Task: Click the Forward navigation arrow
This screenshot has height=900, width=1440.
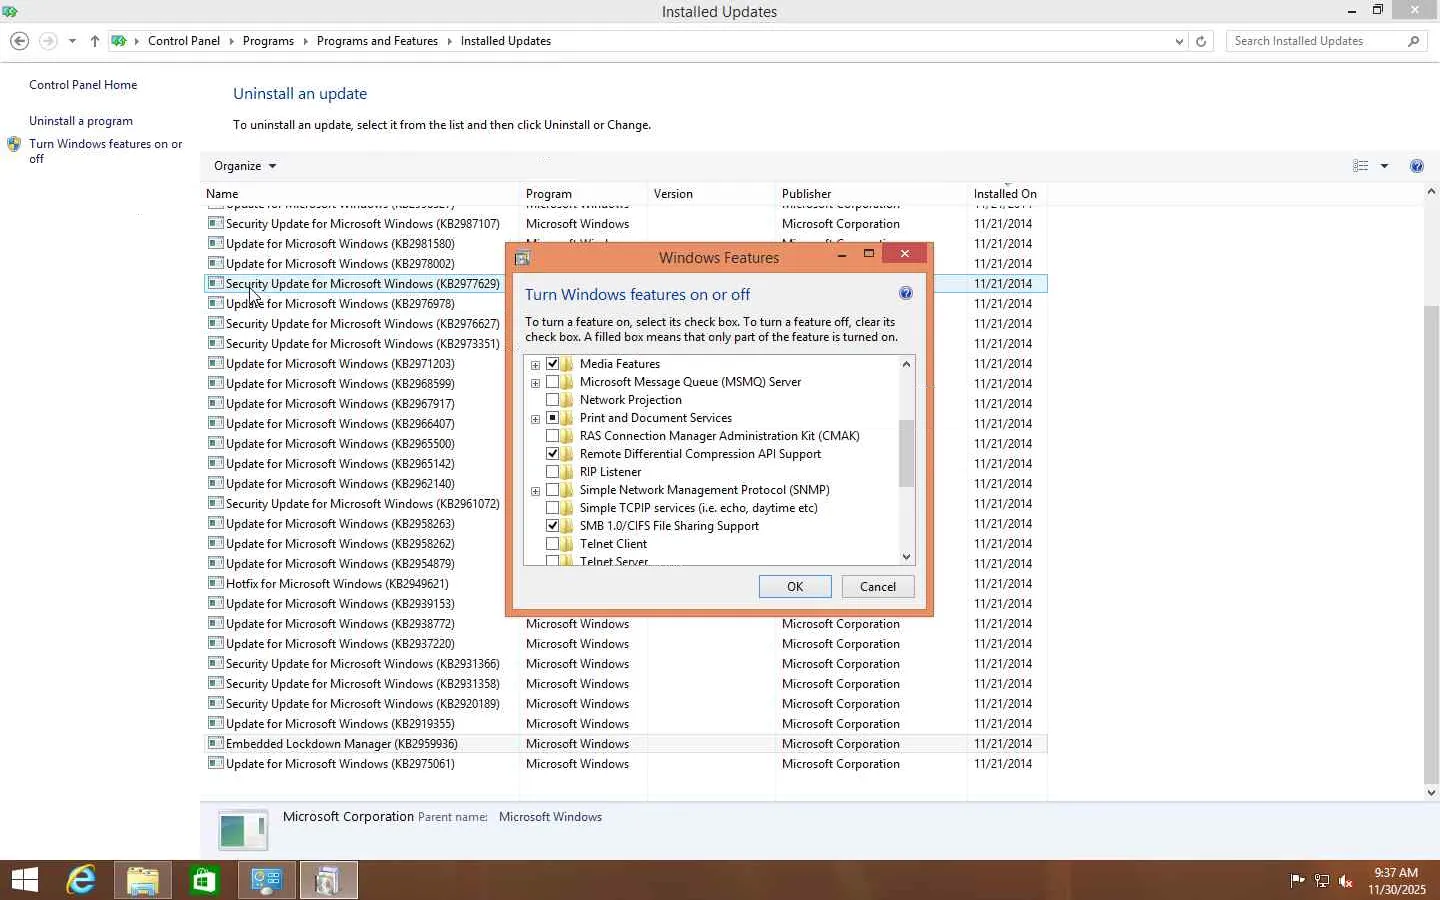Action: click(48, 41)
